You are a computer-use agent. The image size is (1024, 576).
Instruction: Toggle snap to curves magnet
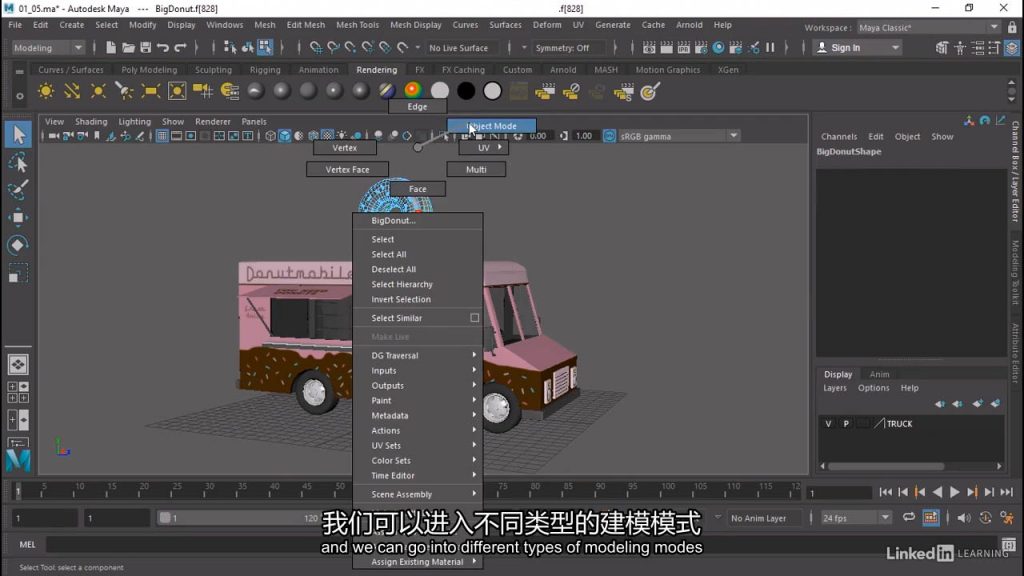[x=333, y=48]
